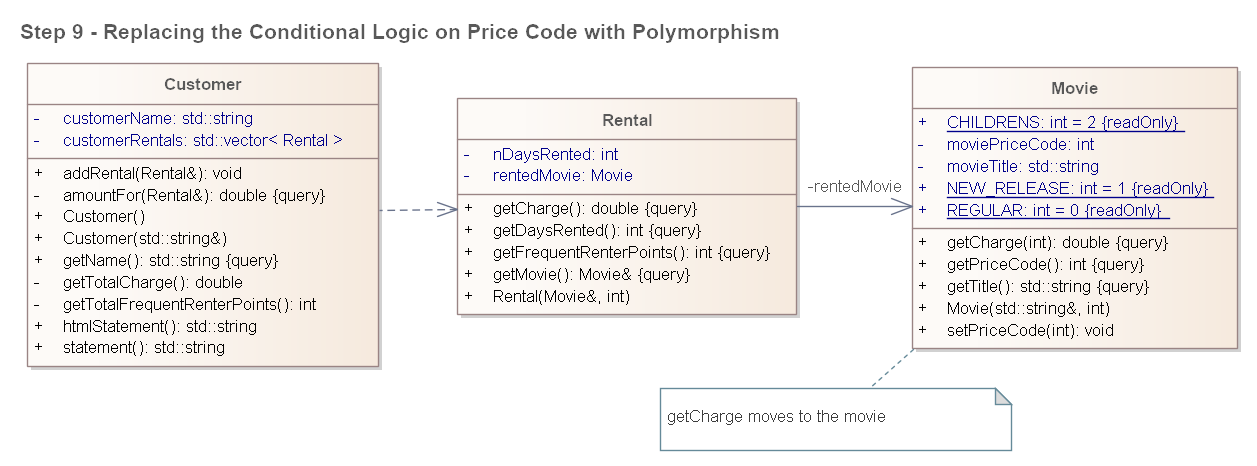Viewport: 1257px width, 466px height.
Task: Select the Rental class header
Action: click(627, 120)
